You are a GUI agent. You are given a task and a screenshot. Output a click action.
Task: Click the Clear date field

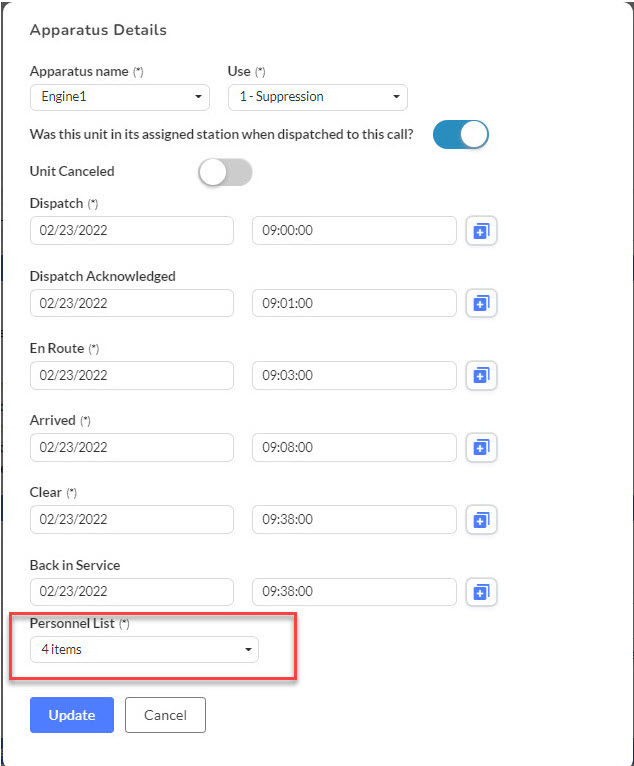coord(132,519)
